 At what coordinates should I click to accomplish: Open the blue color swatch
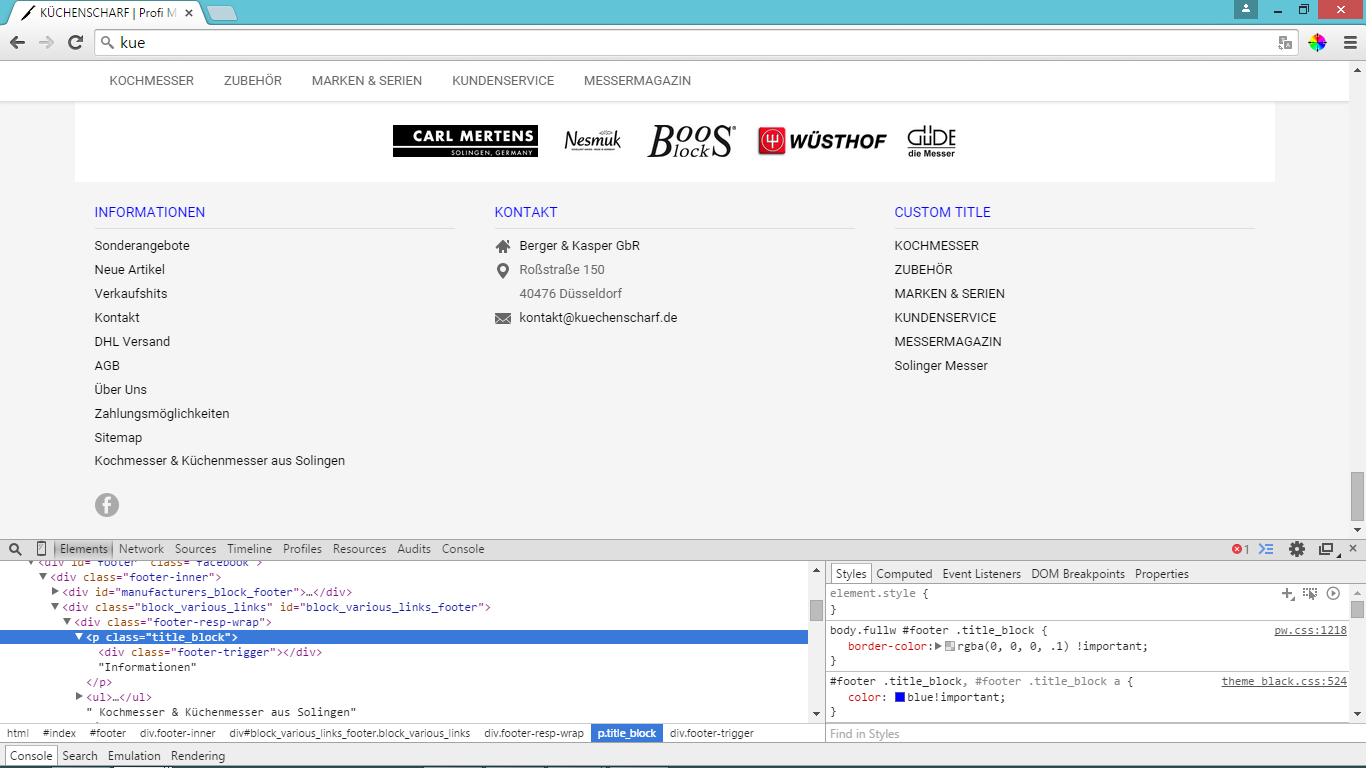coord(900,697)
